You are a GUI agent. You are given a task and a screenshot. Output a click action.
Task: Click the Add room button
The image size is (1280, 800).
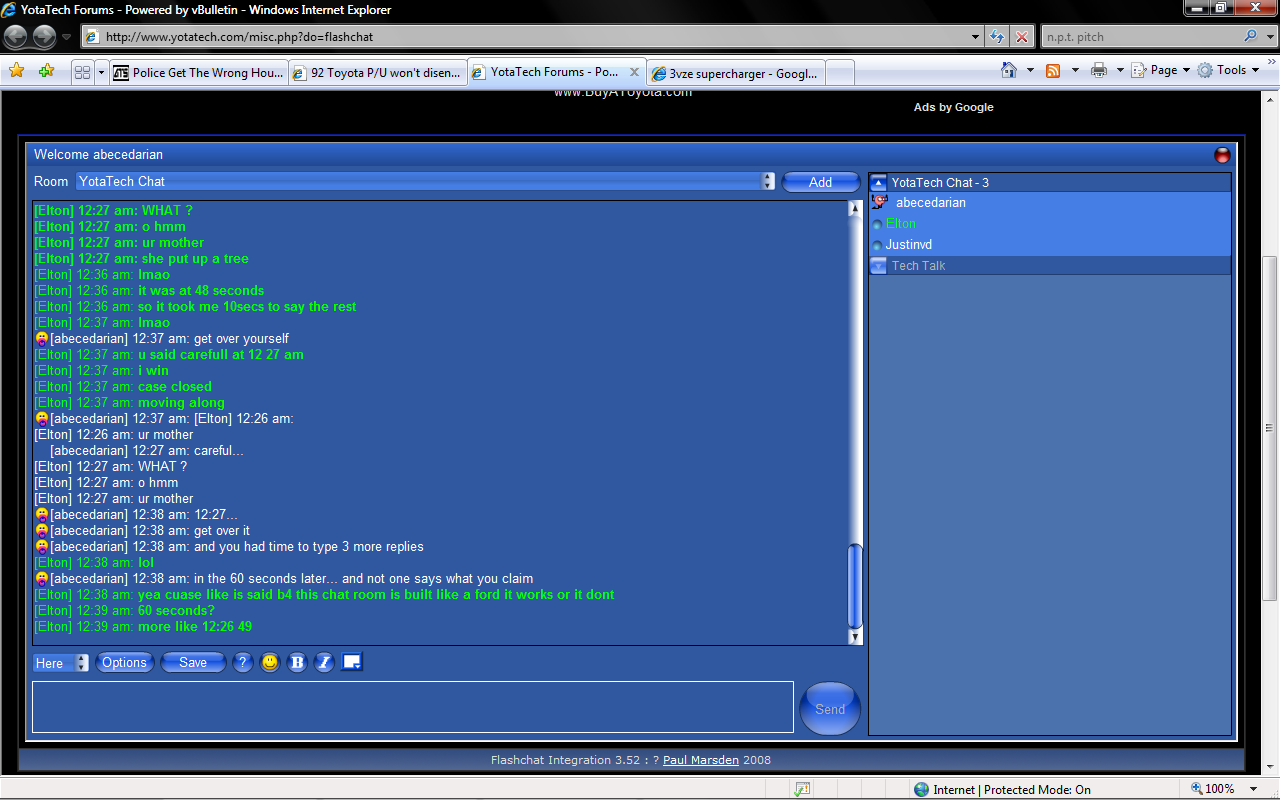pos(821,182)
